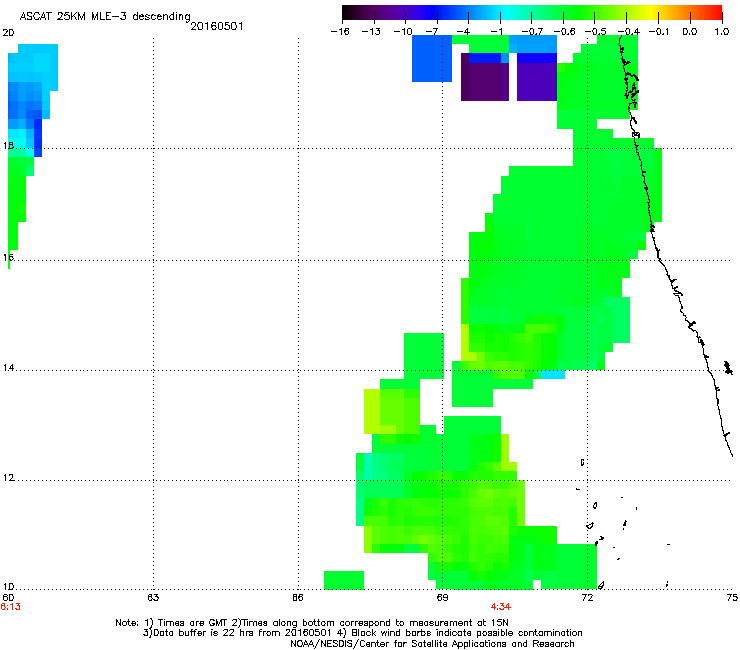The height and width of the screenshot is (650, 740).
Task: Click the '-16' color bar label
Action: [x=340, y=32]
